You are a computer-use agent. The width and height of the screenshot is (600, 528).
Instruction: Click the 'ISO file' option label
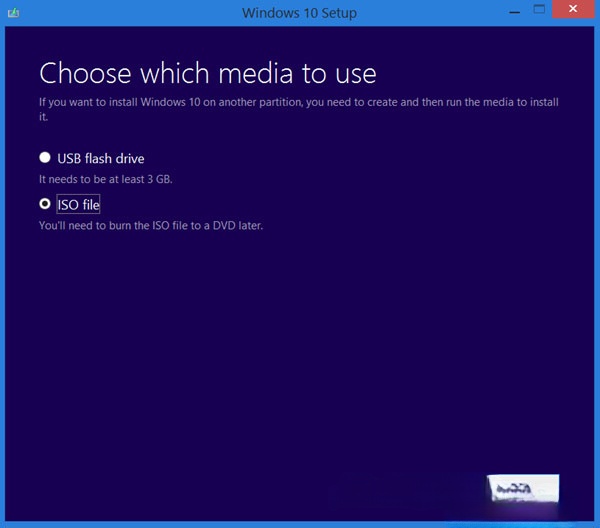pyautogui.click(x=78, y=205)
